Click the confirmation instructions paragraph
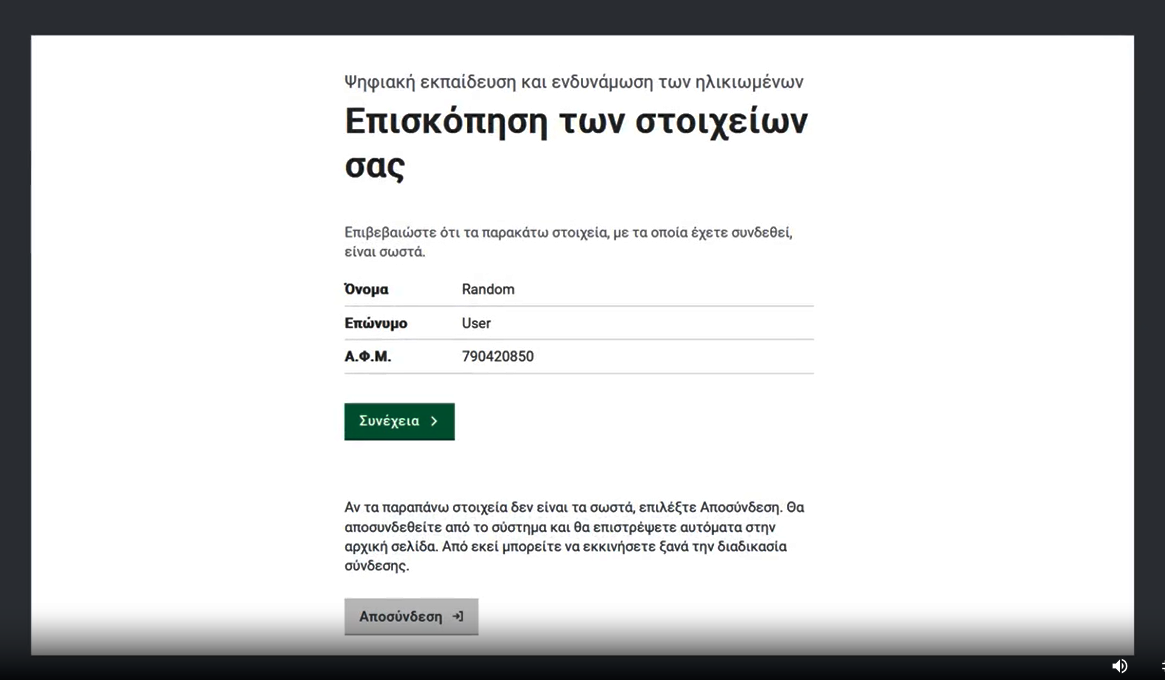The height and width of the screenshot is (680, 1165). [x=566, y=241]
